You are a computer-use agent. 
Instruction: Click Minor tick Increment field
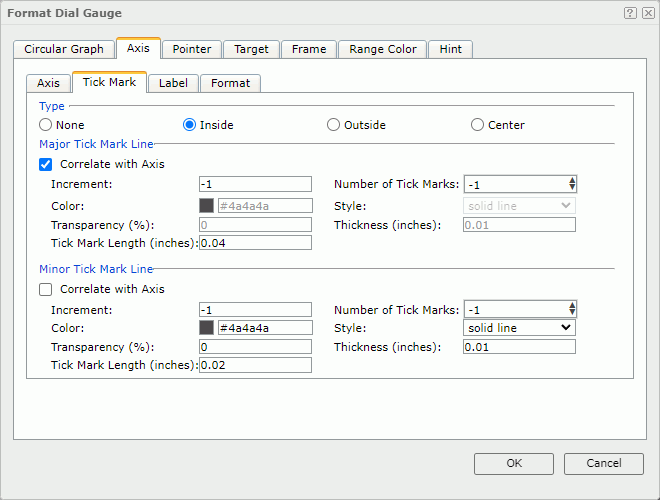point(255,310)
